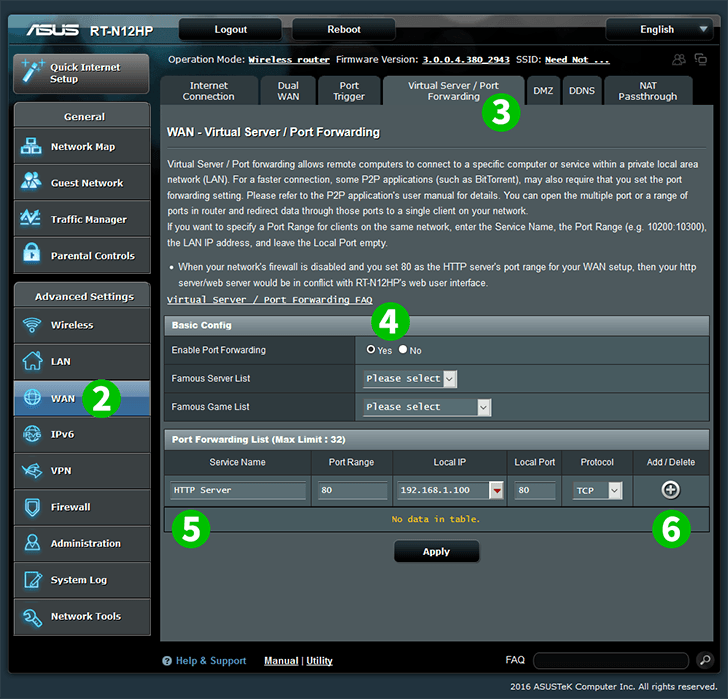Open the English language dropdown
728x699 pixels.
(659, 29)
